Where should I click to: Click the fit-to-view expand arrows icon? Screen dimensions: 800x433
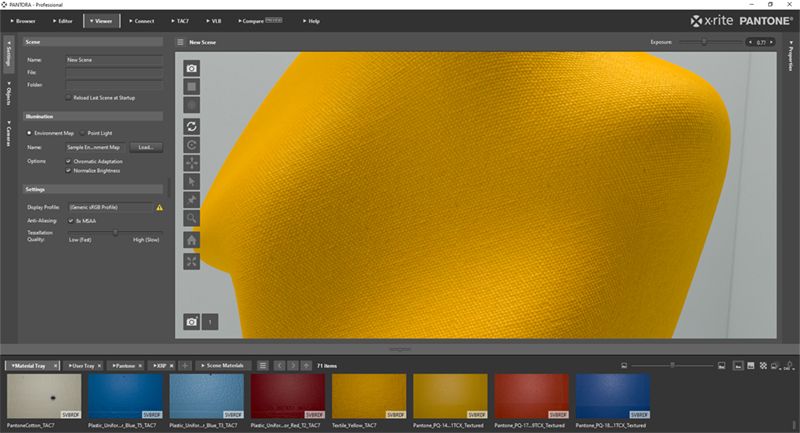(x=191, y=262)
